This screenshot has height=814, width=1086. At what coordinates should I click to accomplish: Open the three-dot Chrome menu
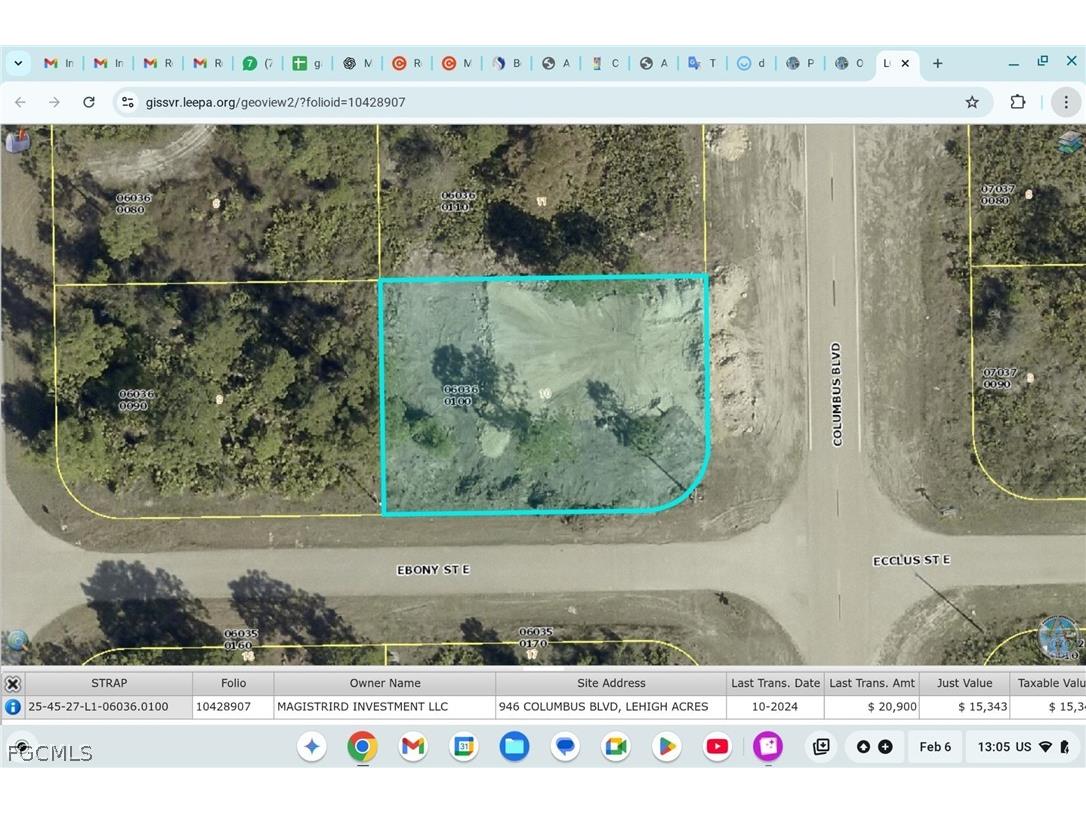[1066, 102]
